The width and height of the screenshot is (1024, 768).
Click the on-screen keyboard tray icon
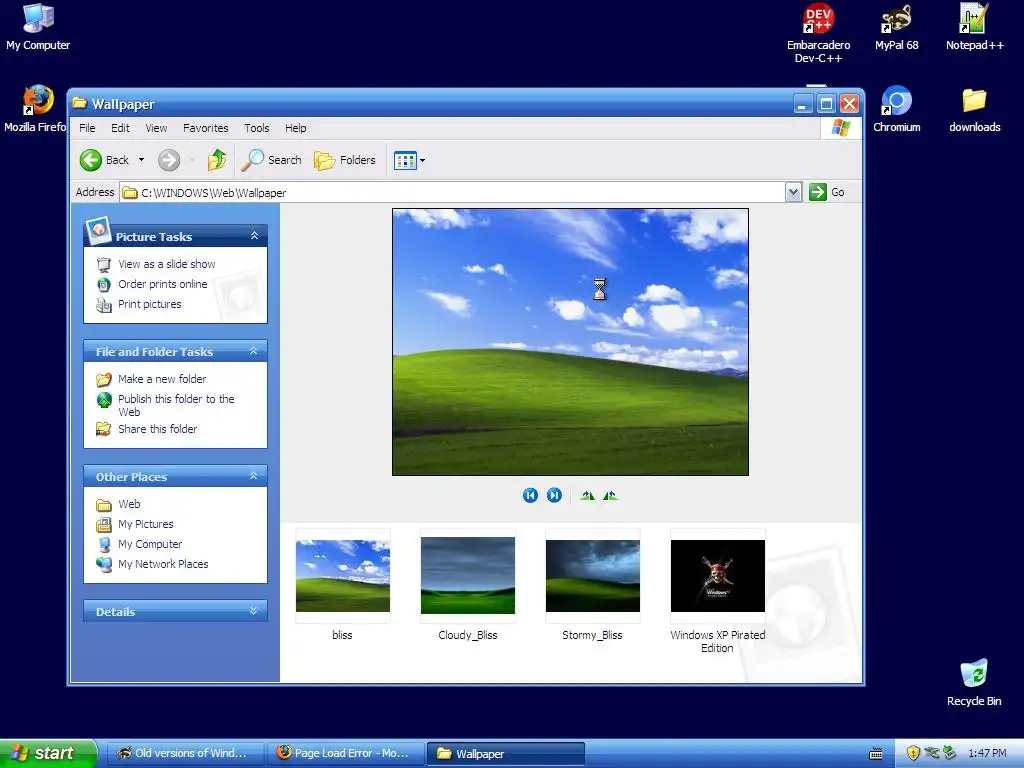tap(876, 754)
